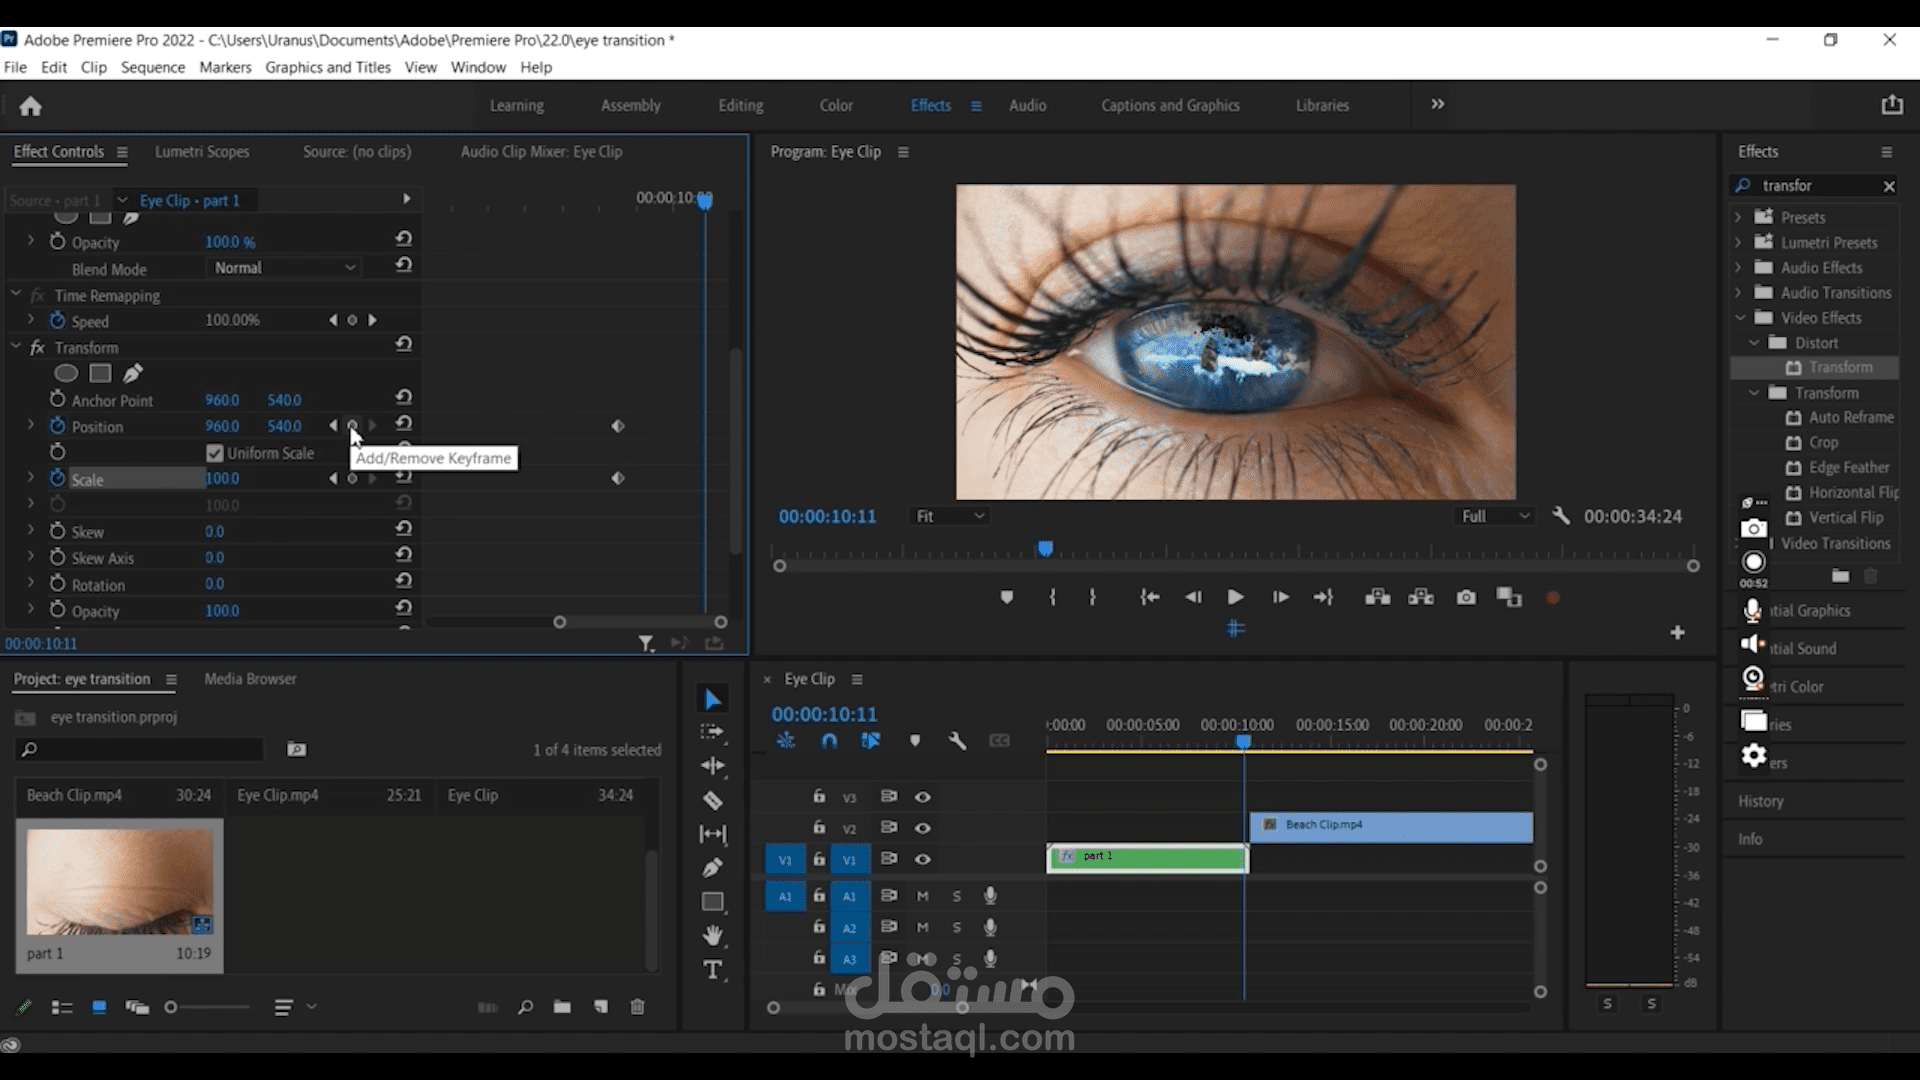Toggle lock on V3 track
Viewport: 1920px width, 1080px height.
click(819, 797)
